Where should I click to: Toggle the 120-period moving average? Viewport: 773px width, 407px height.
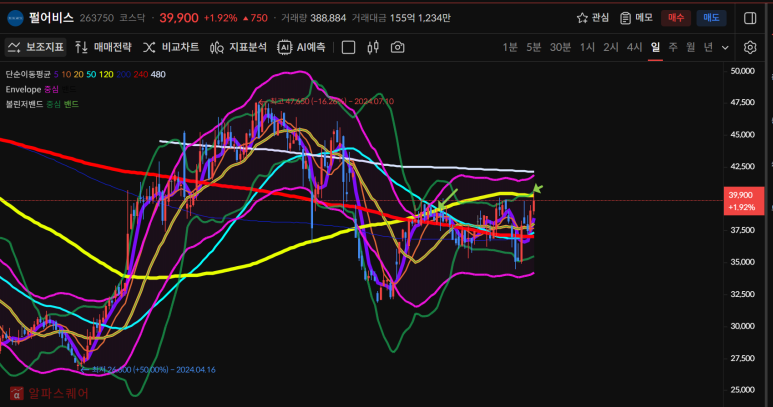coord(106,74)
